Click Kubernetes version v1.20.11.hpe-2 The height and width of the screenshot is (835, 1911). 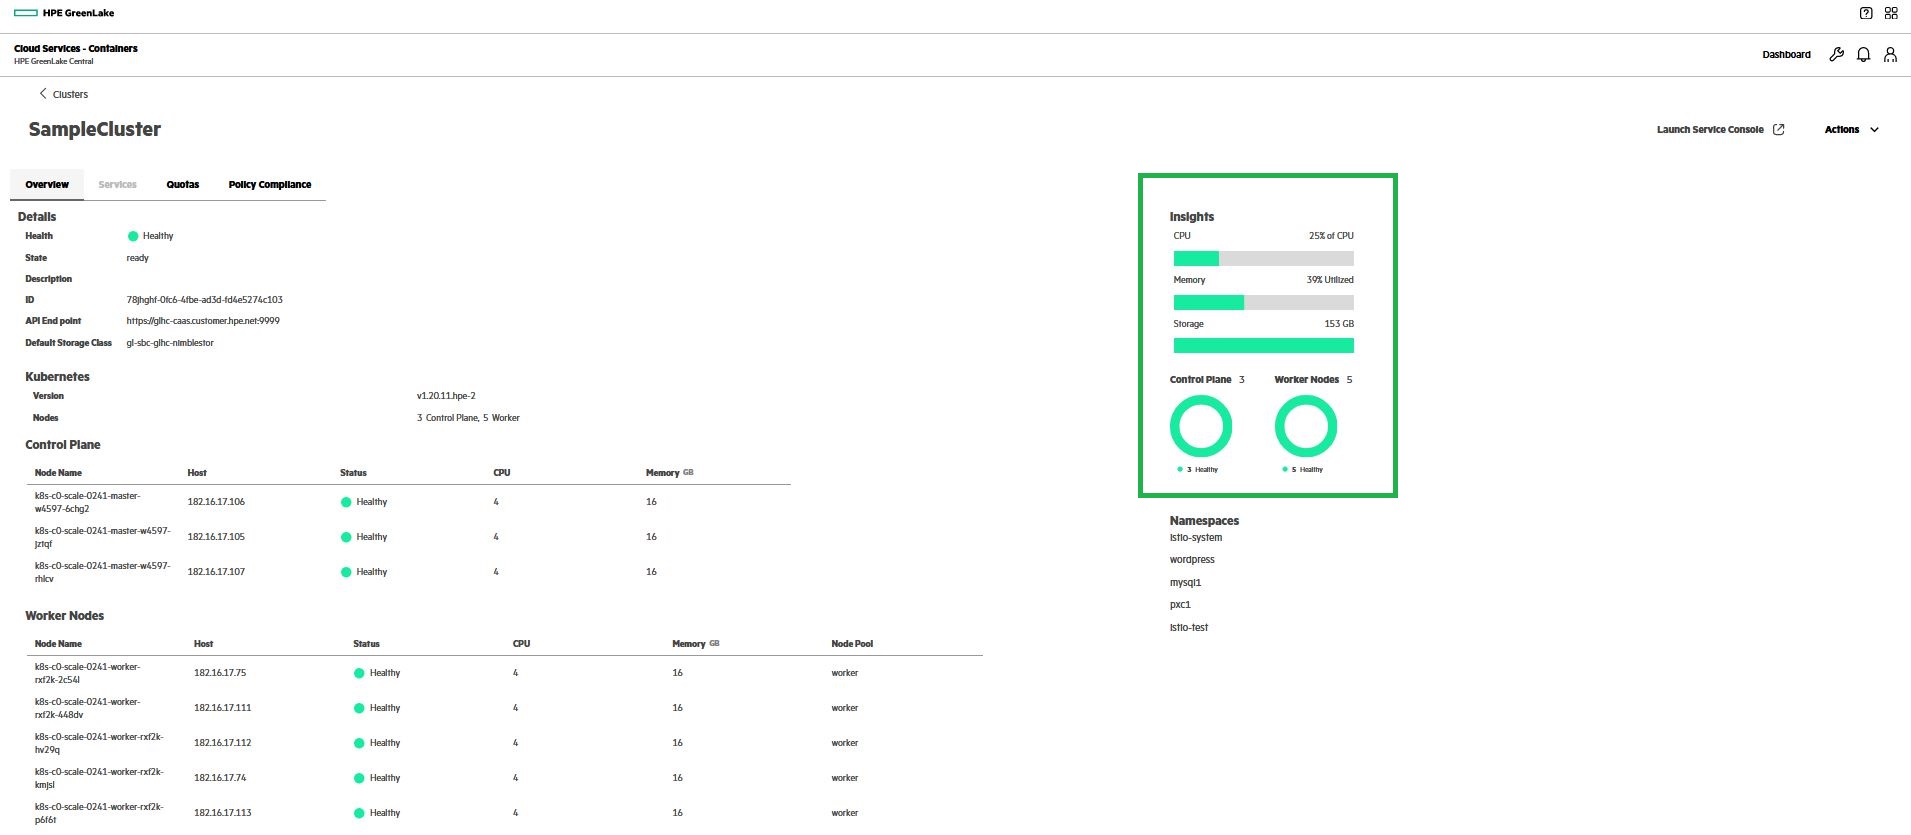(446, 396)
